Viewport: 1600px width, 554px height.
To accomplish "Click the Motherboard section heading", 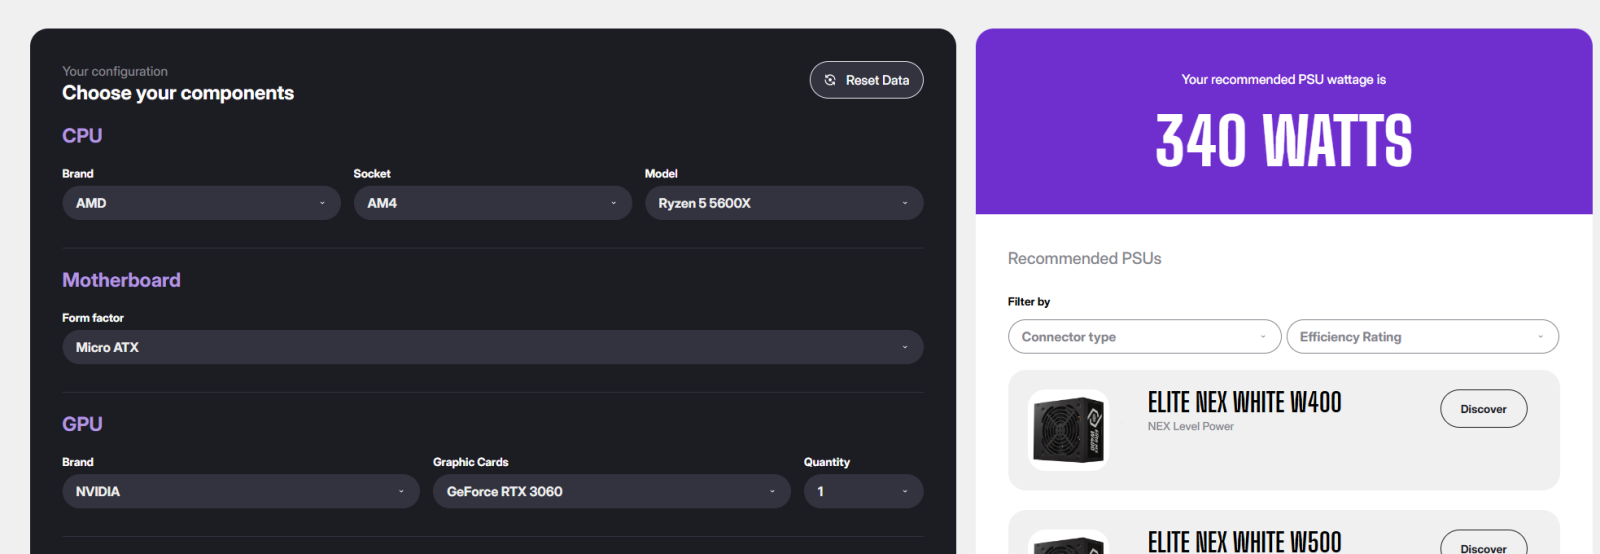I will point(121,280).
